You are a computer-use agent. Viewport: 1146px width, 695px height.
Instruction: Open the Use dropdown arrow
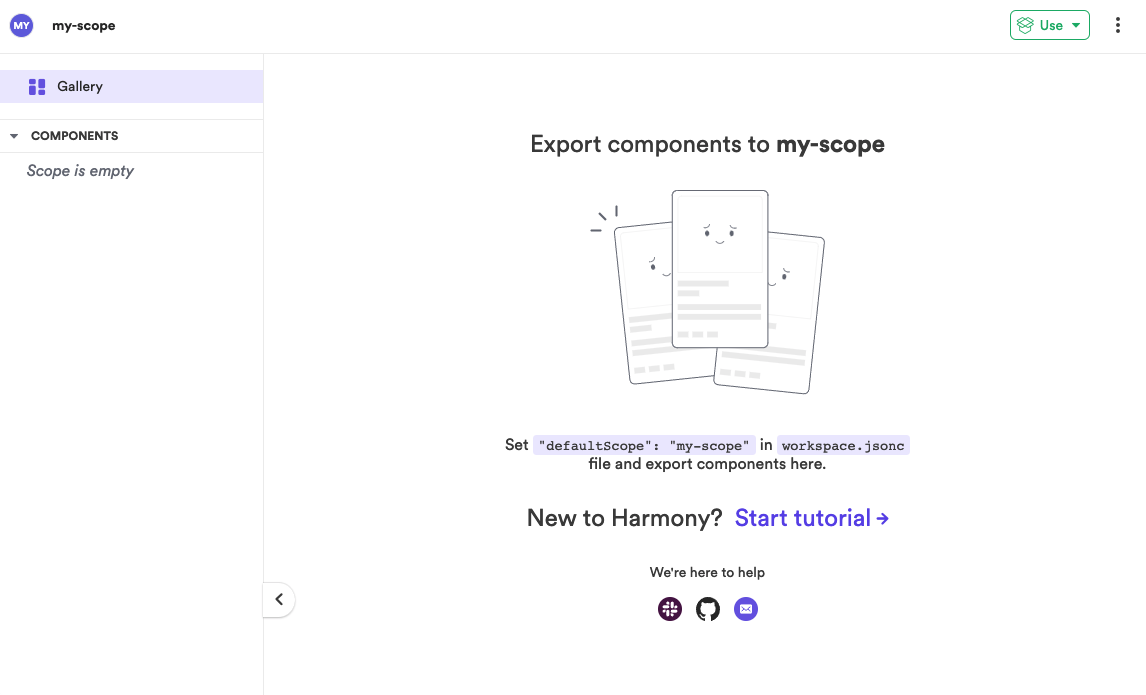click(1076, 26)
